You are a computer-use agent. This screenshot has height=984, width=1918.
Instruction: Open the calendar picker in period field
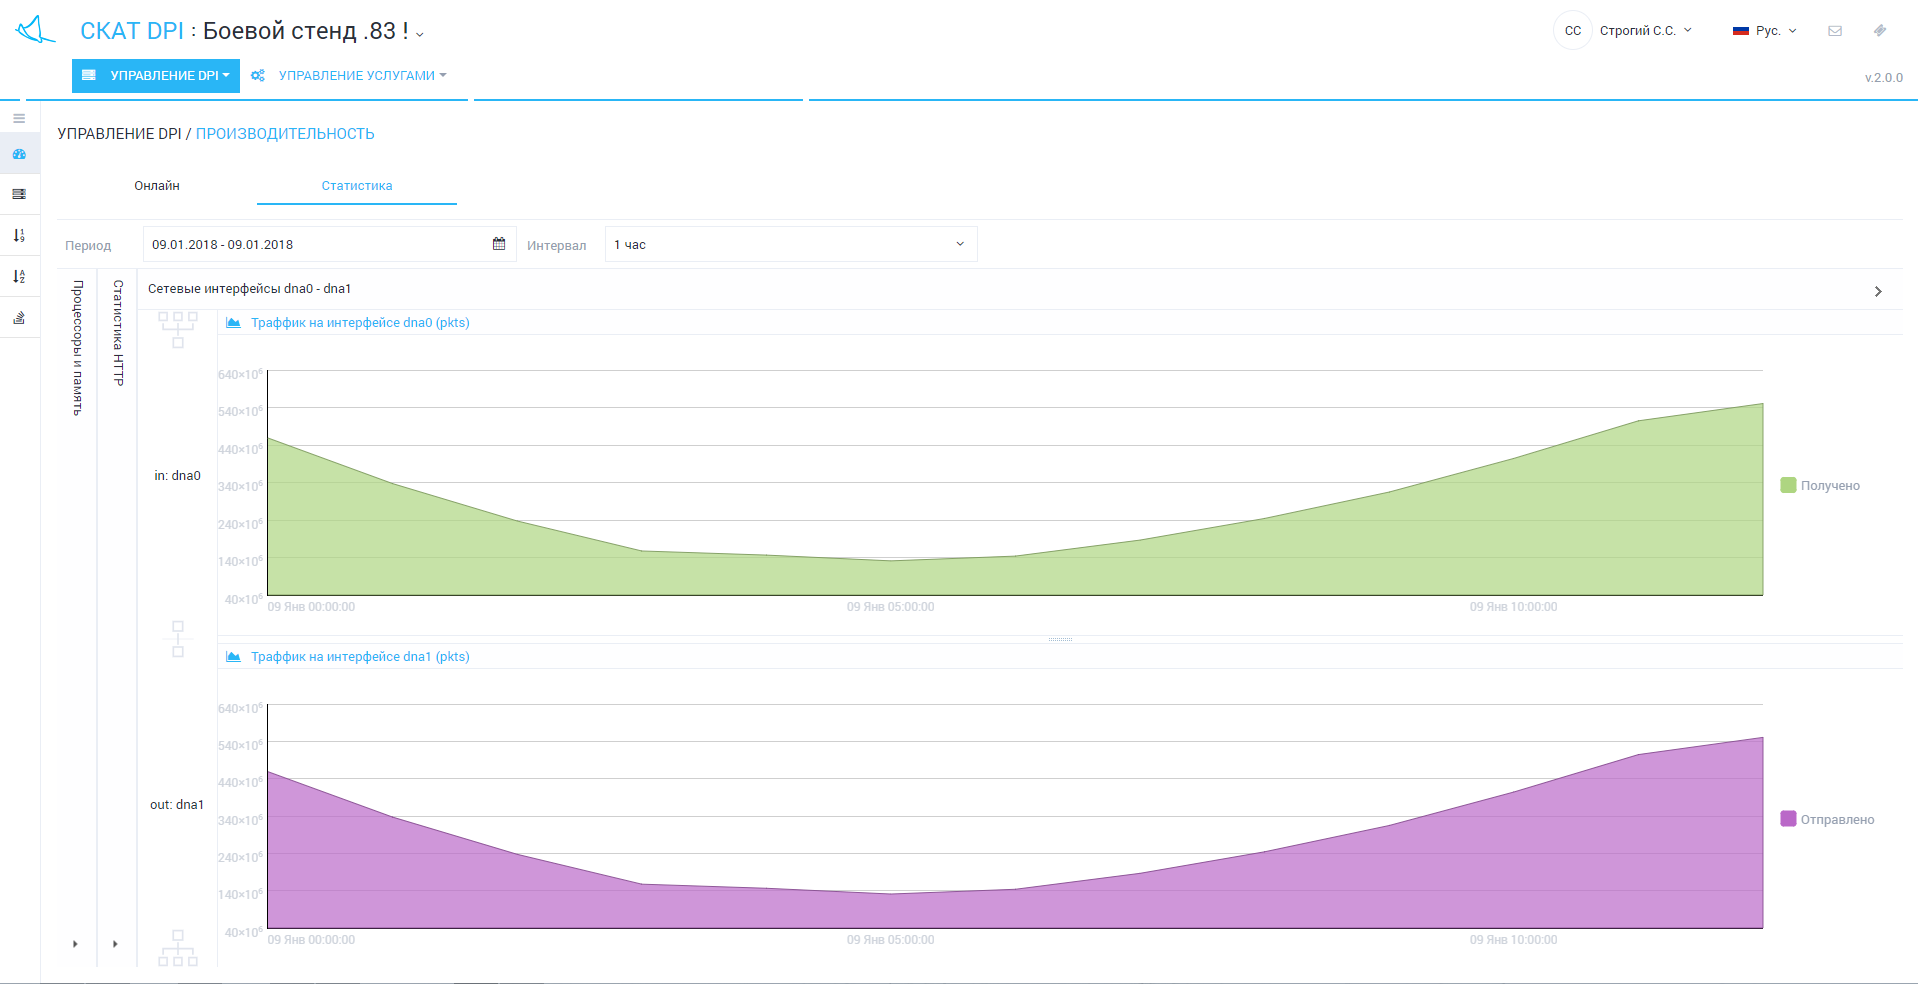[499, 244]
